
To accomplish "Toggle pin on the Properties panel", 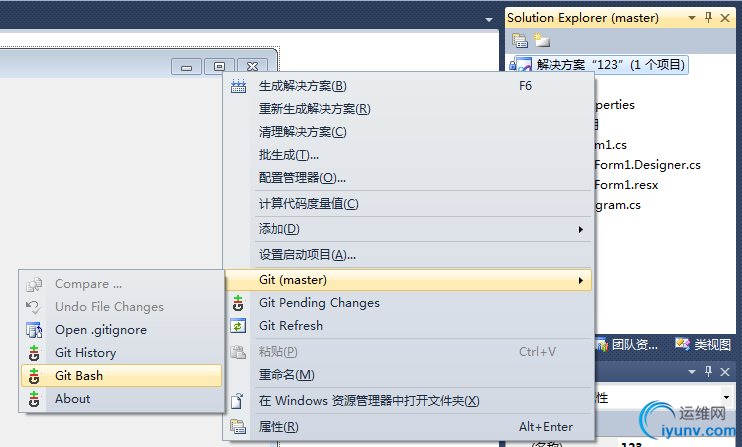I will pos(709,372).
